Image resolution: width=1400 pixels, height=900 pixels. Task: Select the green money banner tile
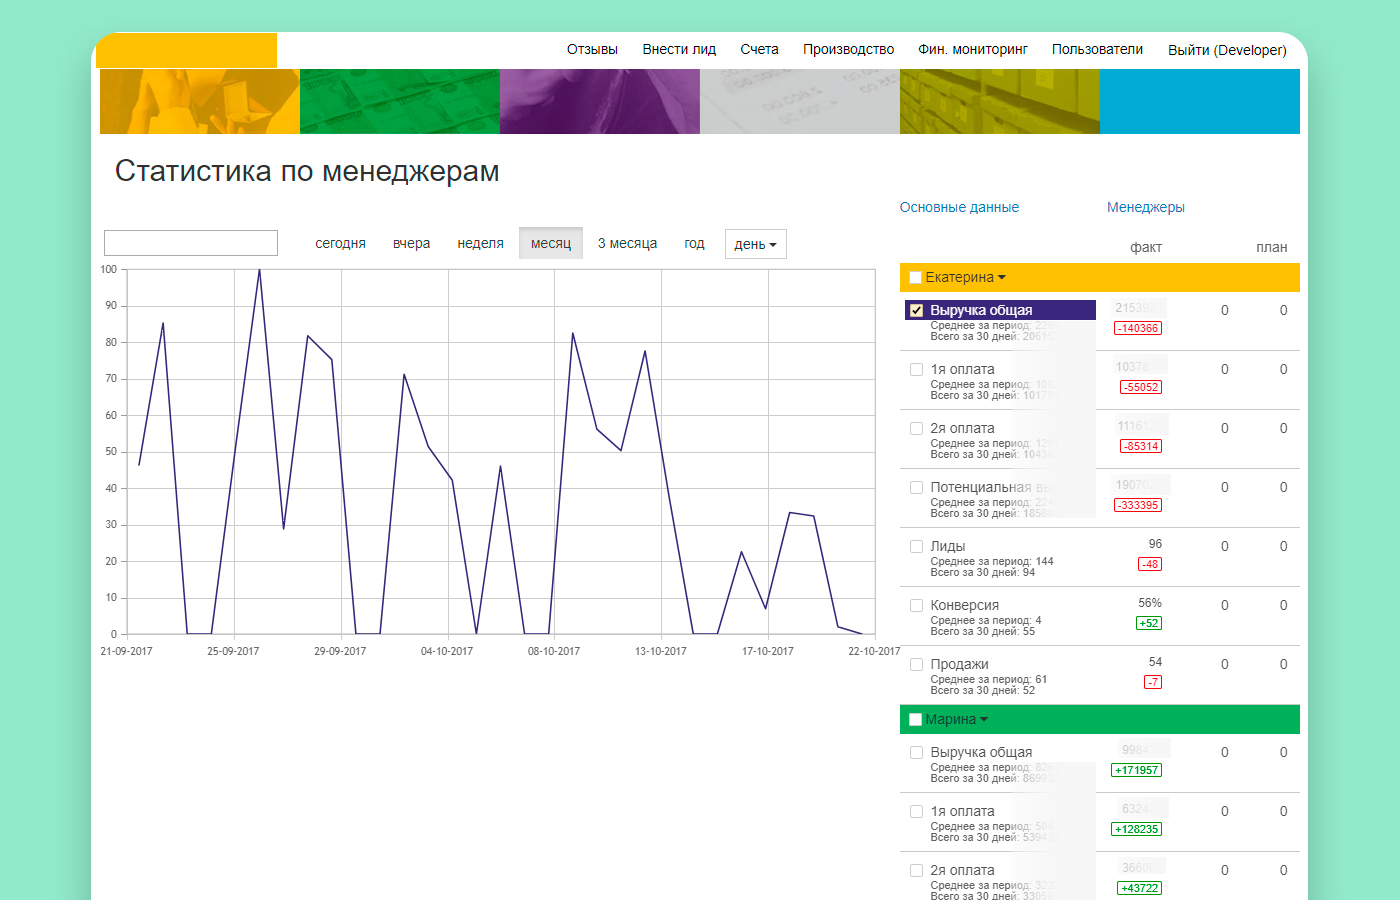pos(400,101)
